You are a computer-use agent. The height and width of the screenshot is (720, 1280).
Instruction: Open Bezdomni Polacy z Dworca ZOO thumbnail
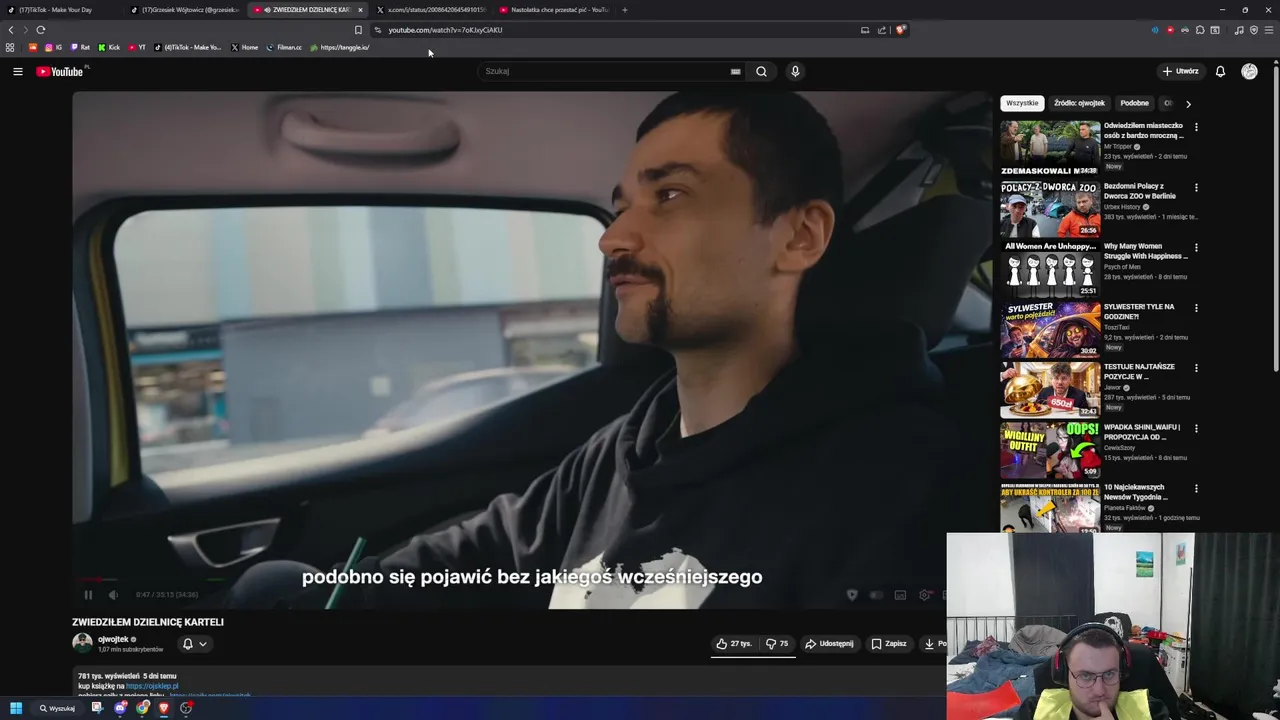1050,208
